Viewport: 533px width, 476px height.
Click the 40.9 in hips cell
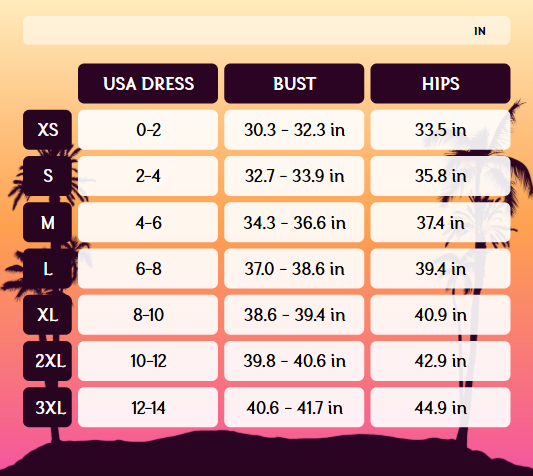[440, 315]
